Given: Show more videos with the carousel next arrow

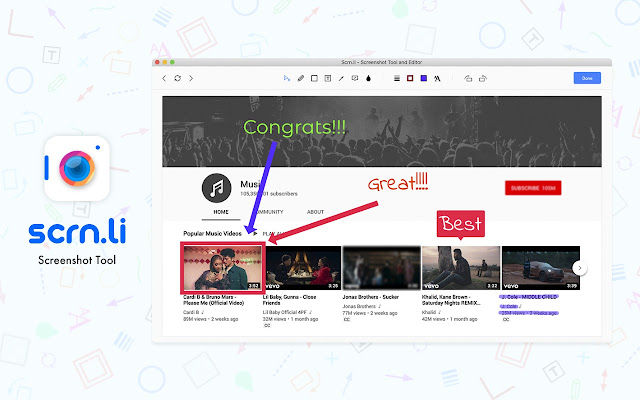Looking at the screenshot, I should [580, 268].
